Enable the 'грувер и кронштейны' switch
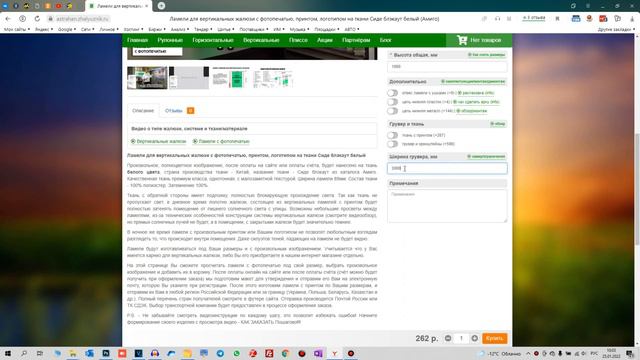Image resolution: width=640 pixels, height=360 pixels. click(x=392, y=144)
